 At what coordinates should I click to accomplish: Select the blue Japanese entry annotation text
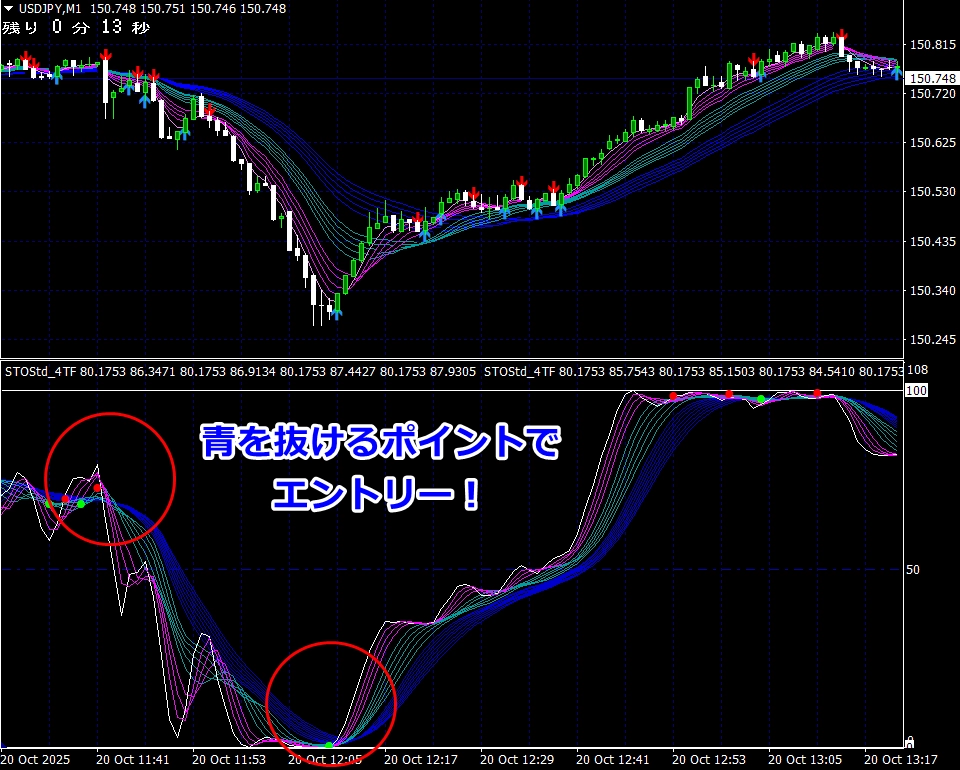[379, 465]
